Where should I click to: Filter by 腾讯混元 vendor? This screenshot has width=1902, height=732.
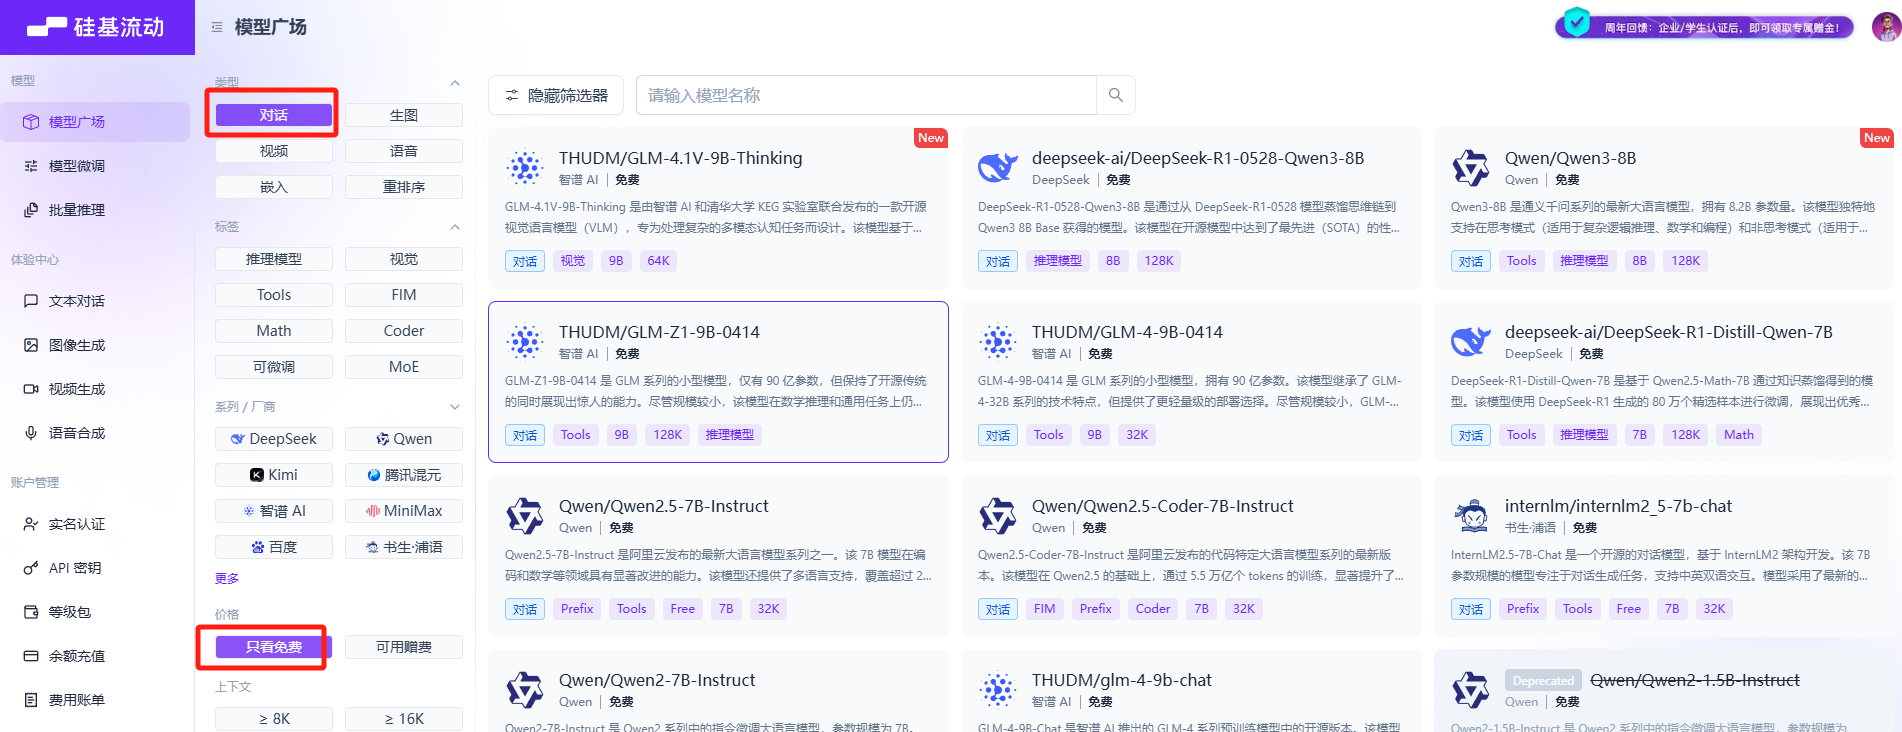click(x=404, y=475)
